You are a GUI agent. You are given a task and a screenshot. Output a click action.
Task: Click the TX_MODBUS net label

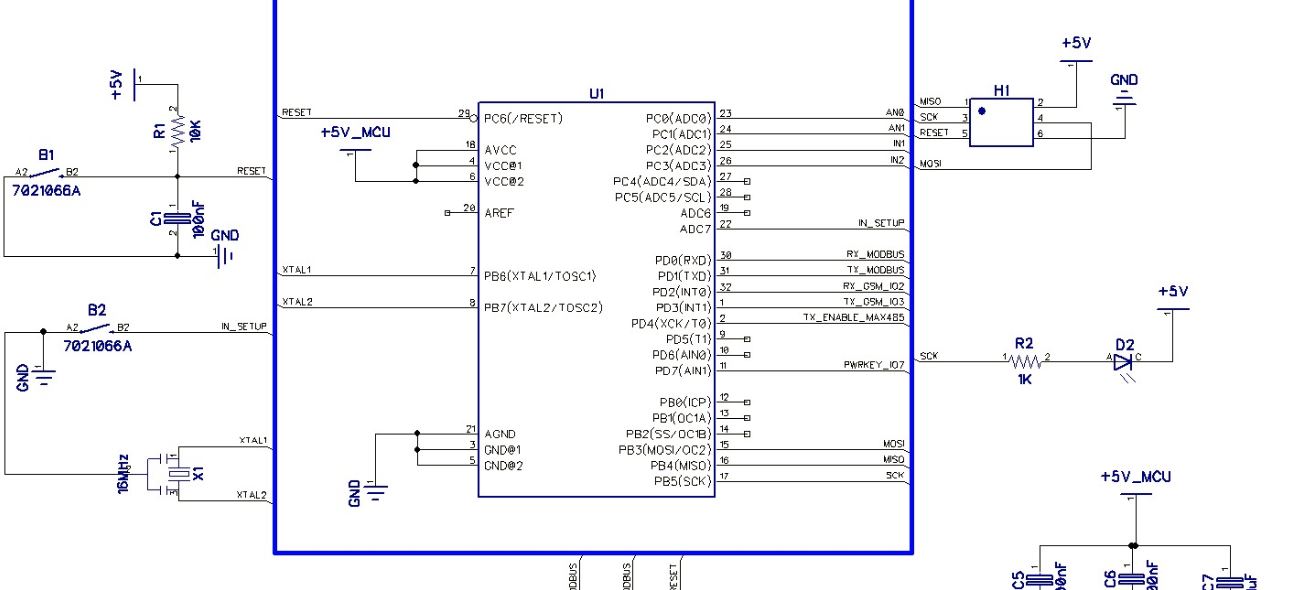tap(875, 271)
